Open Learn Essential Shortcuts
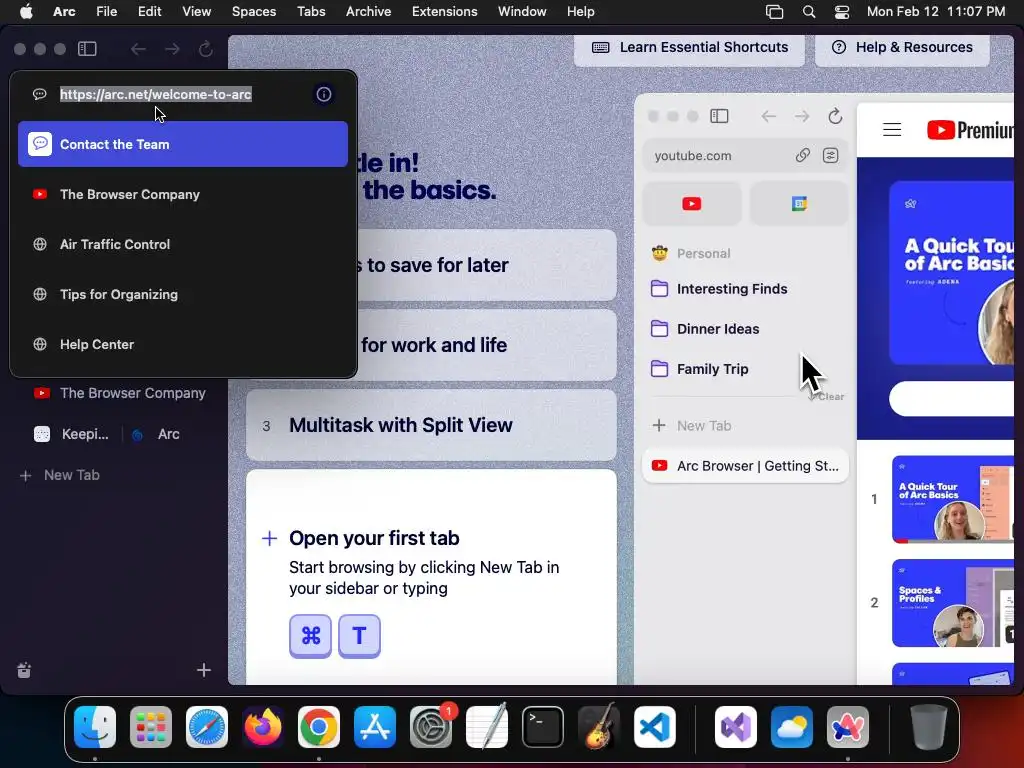 coord(689,47)
